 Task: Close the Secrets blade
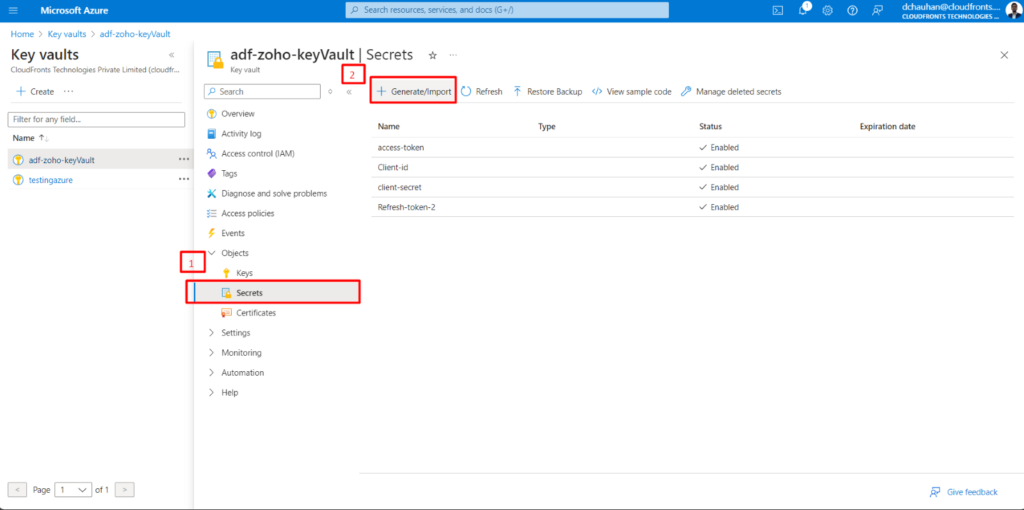1004,56
